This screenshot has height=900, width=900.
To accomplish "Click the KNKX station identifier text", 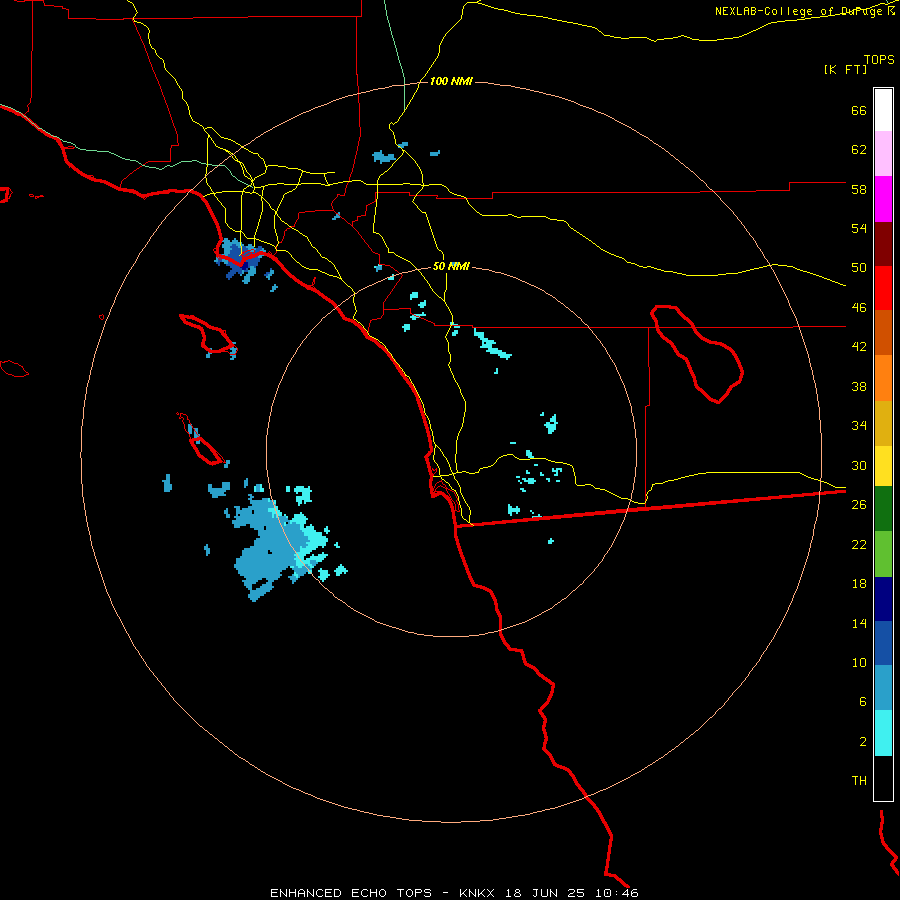I will click(x=479, y=893).
